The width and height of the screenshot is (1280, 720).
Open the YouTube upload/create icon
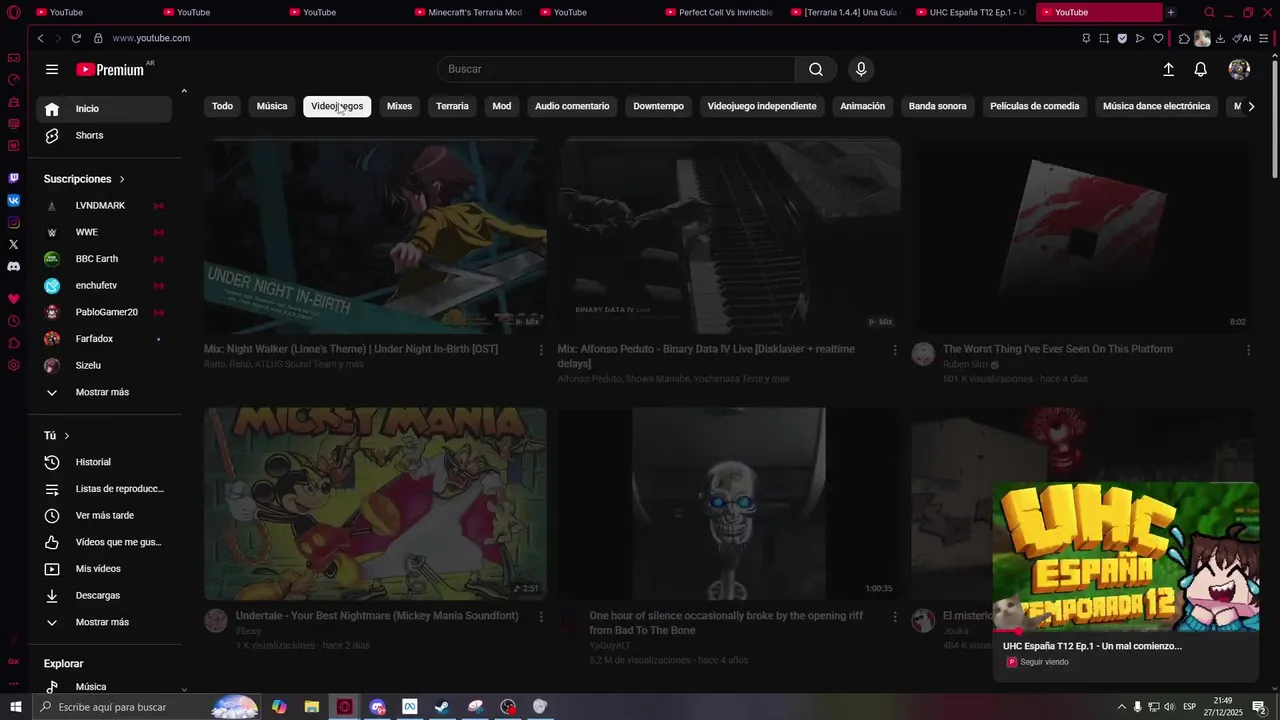[x=1168, y=69]
